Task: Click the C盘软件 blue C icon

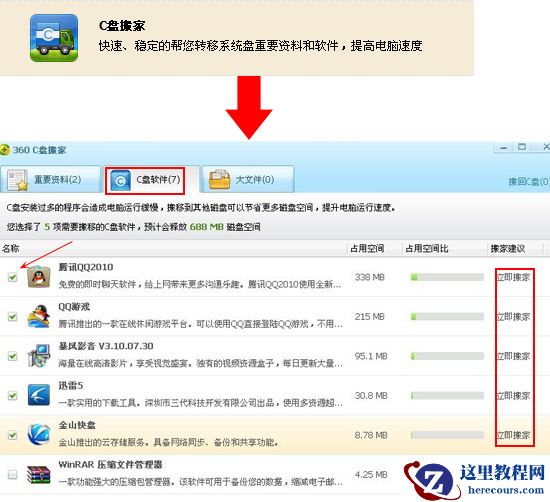Action: tap(120, 181)
